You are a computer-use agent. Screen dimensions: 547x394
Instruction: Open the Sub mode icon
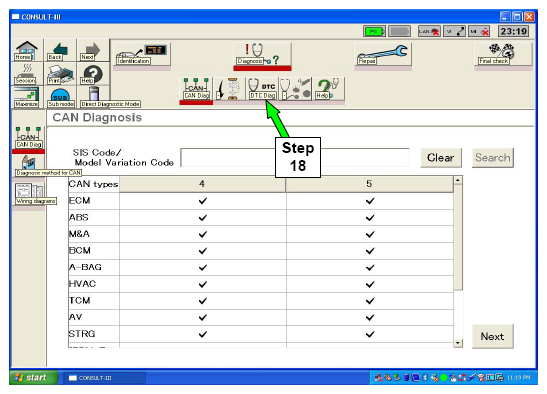pyautogui.click(x=60, y=97)
